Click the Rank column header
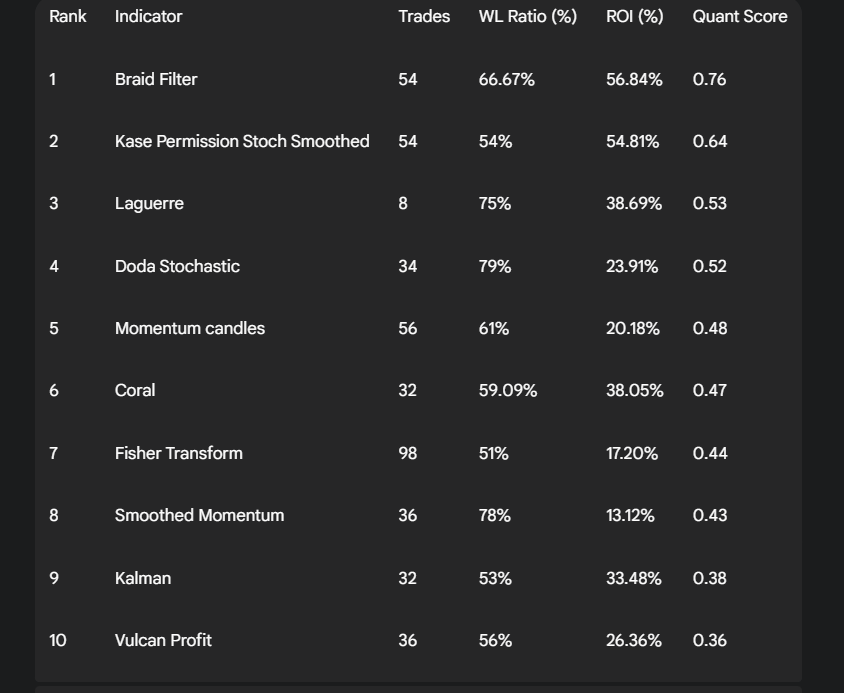 pyautogui.click(x=68, y=16)
